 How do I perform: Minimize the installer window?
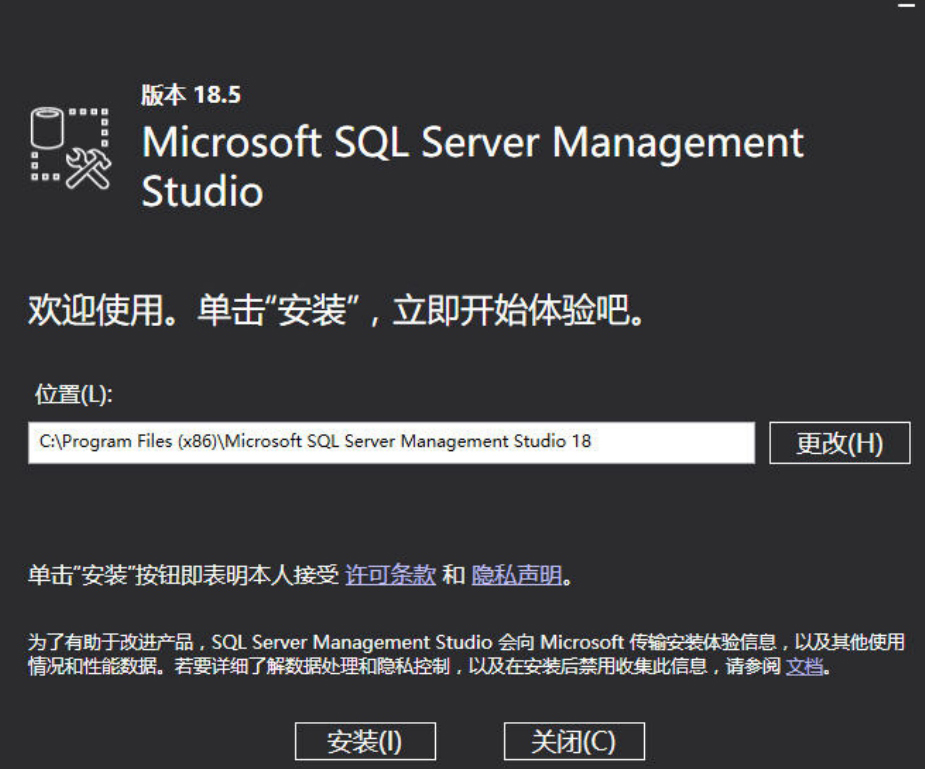point(907,8)
